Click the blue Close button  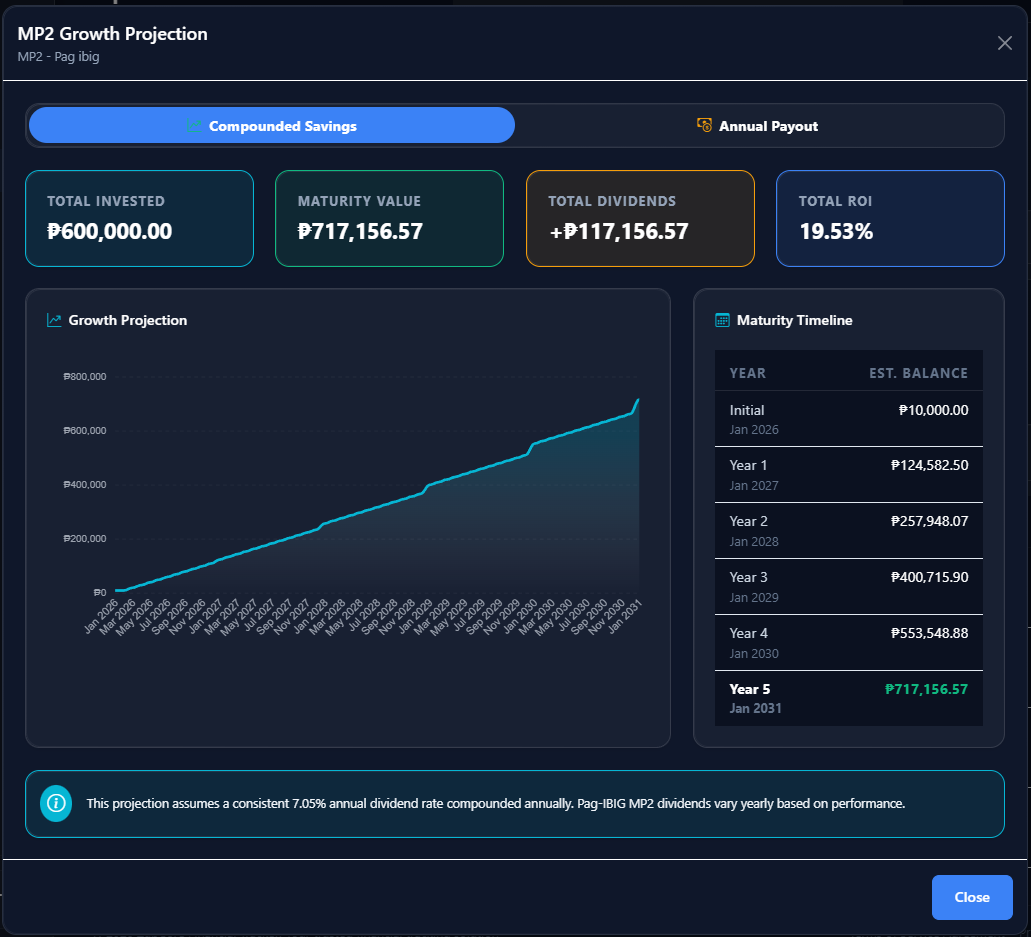click(x=971, y=897)
